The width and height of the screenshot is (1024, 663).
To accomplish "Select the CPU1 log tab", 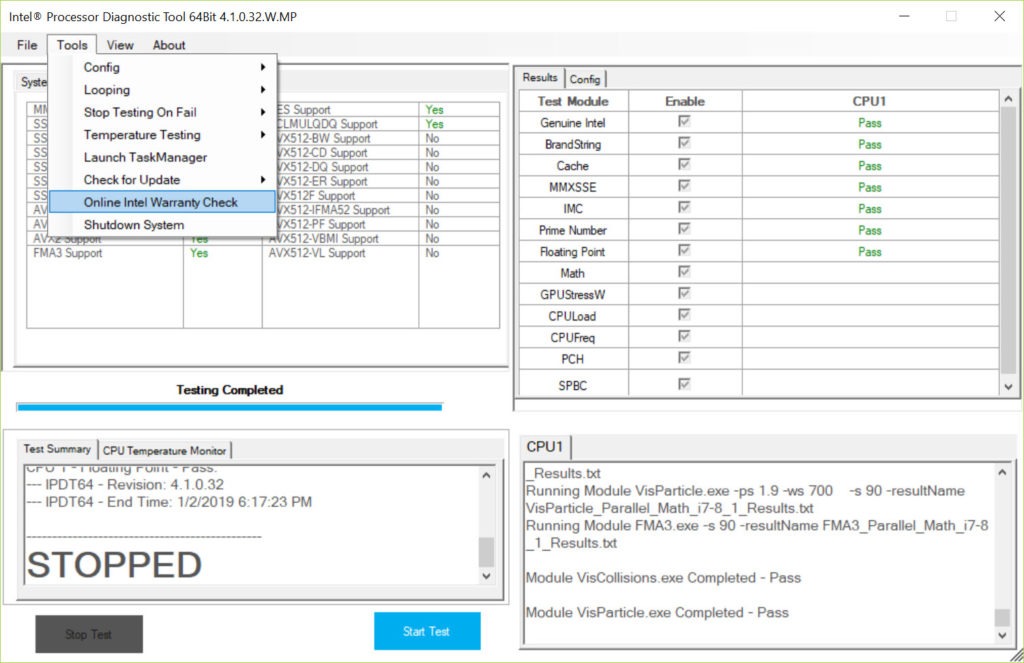I will point(545,447).
